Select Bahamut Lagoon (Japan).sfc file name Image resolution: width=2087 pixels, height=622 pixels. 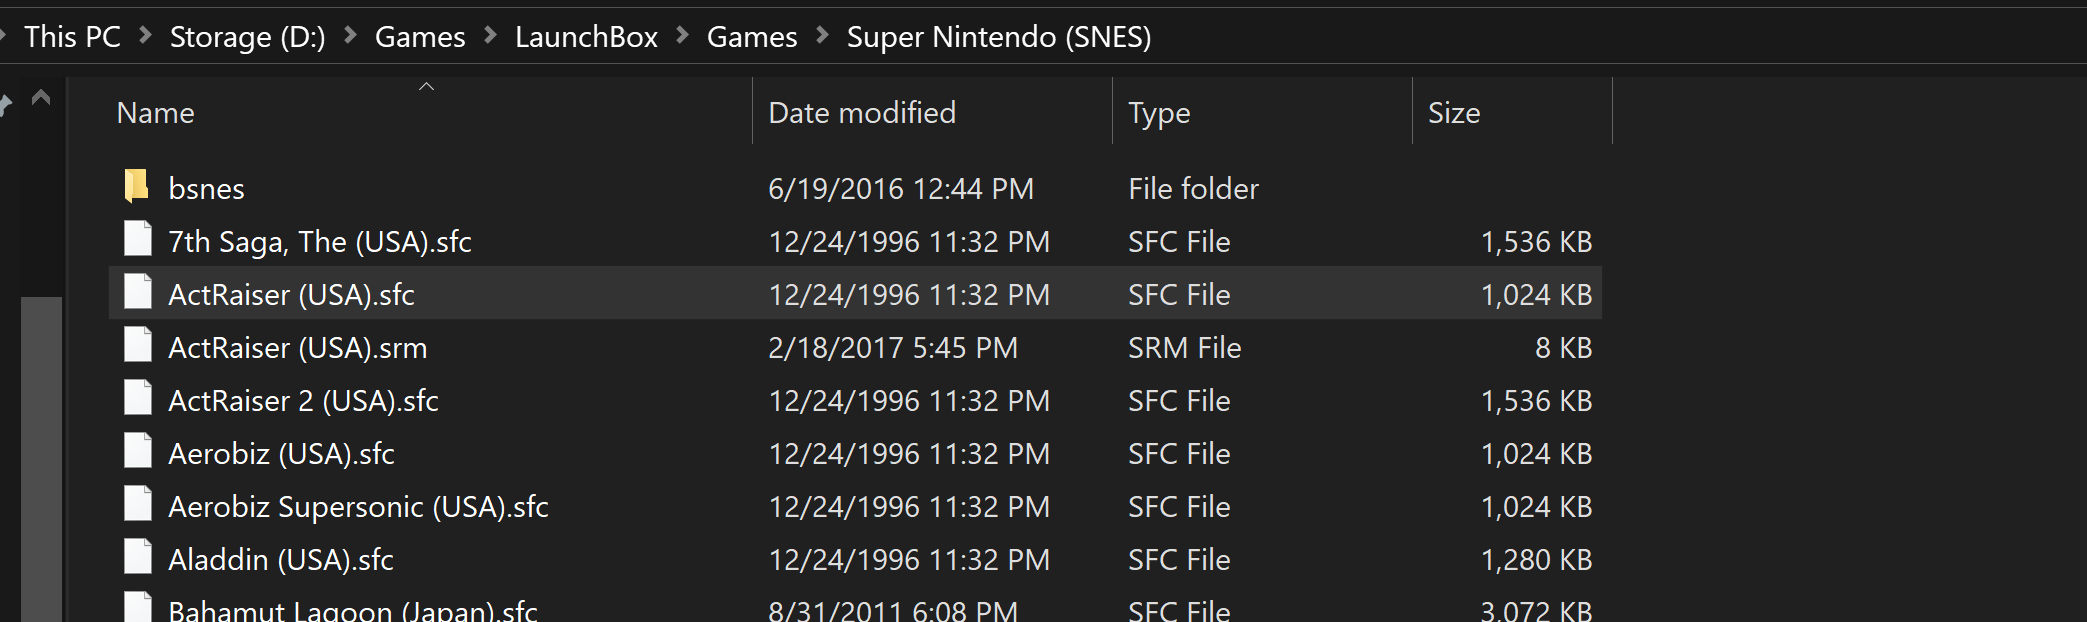(x=353, y=609)
